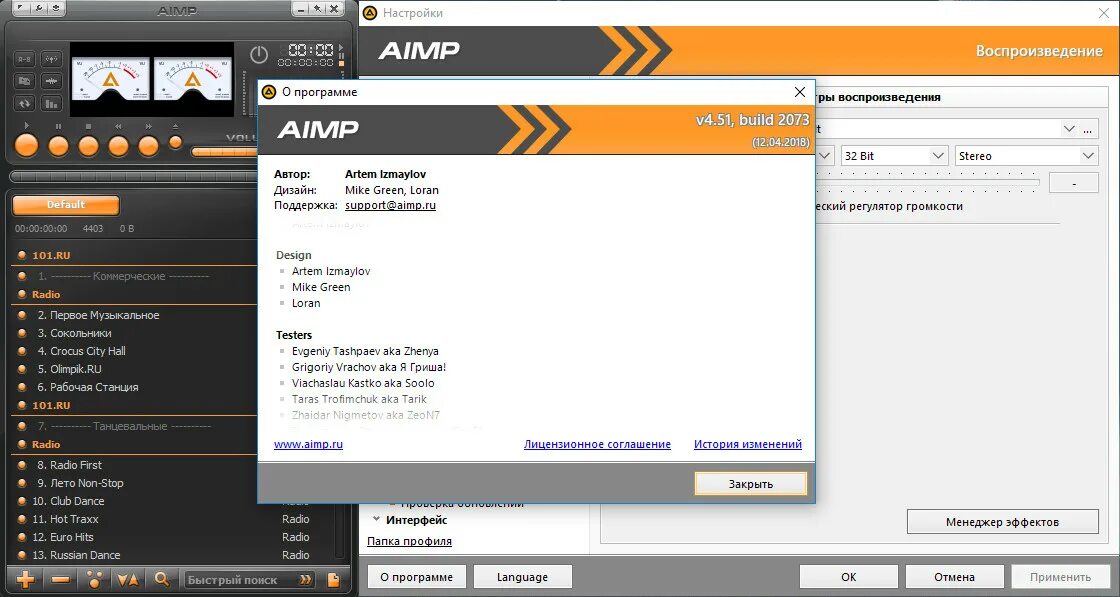
Task: Click the tray-mode icon next to the wrench
Action: (x=56, y=9)
